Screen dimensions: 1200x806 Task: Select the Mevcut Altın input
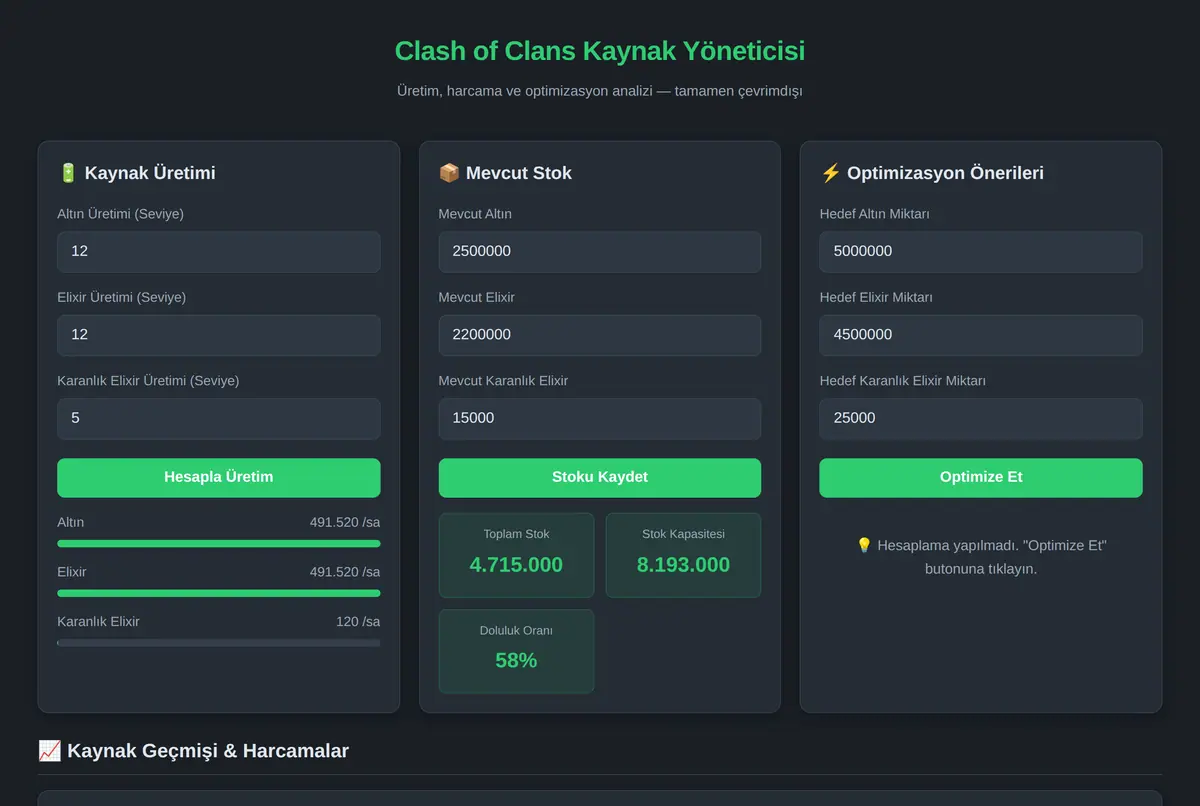(600, 252)
